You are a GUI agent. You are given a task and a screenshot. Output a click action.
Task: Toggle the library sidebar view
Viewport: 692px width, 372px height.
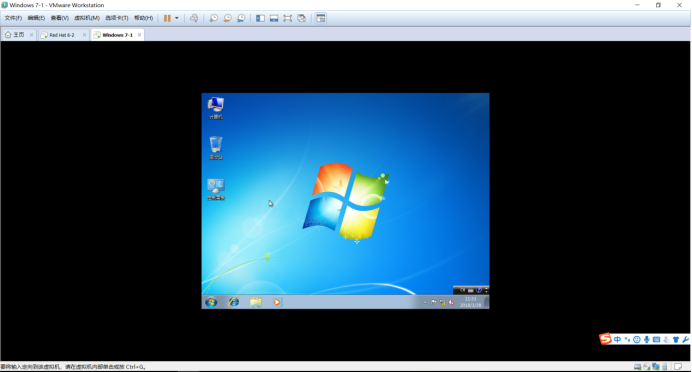[260, 18]
